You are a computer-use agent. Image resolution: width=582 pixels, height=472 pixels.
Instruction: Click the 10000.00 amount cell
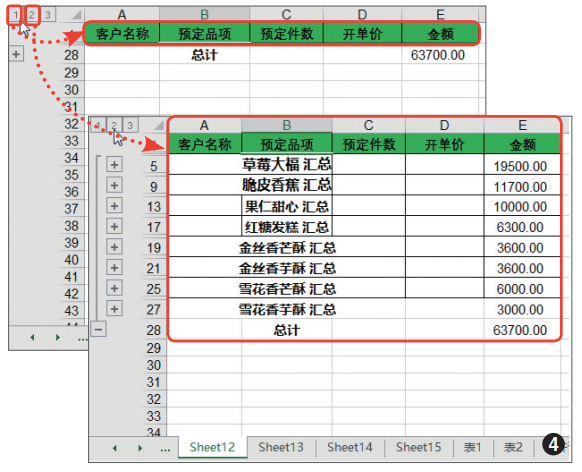[522, 206]
